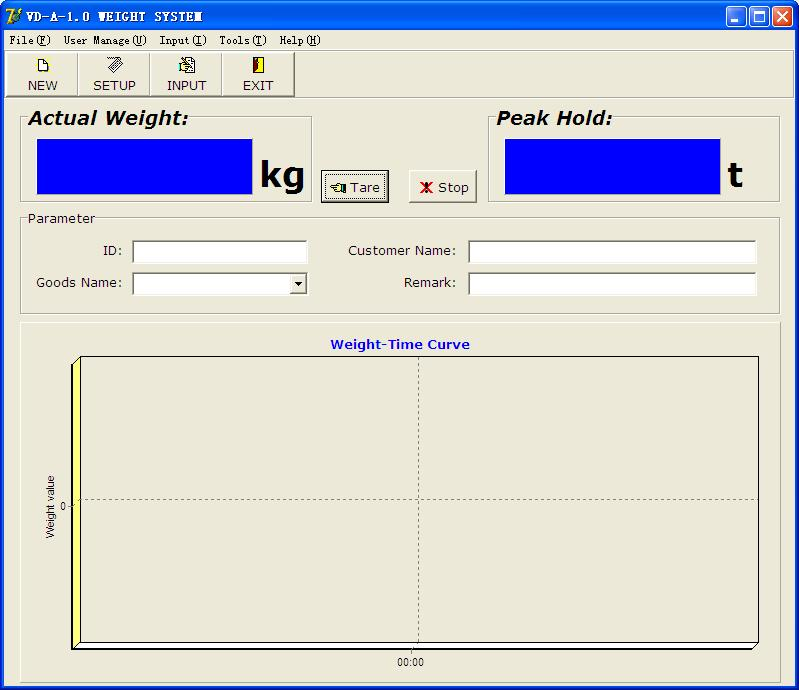This screenshot has height=690, width=799.
Task: Open the Tools menu
Action: (242, 41)
